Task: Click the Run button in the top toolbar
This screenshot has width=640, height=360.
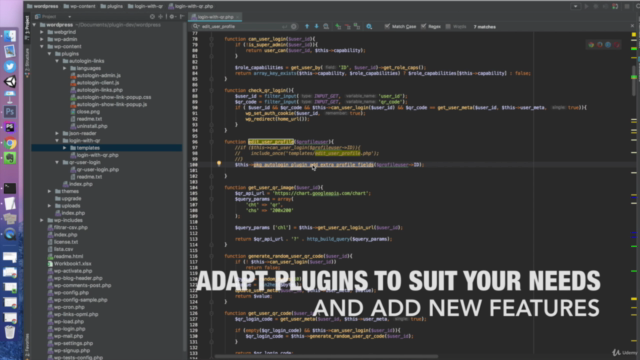Action: pyautogui.click(x=587, y=7)
